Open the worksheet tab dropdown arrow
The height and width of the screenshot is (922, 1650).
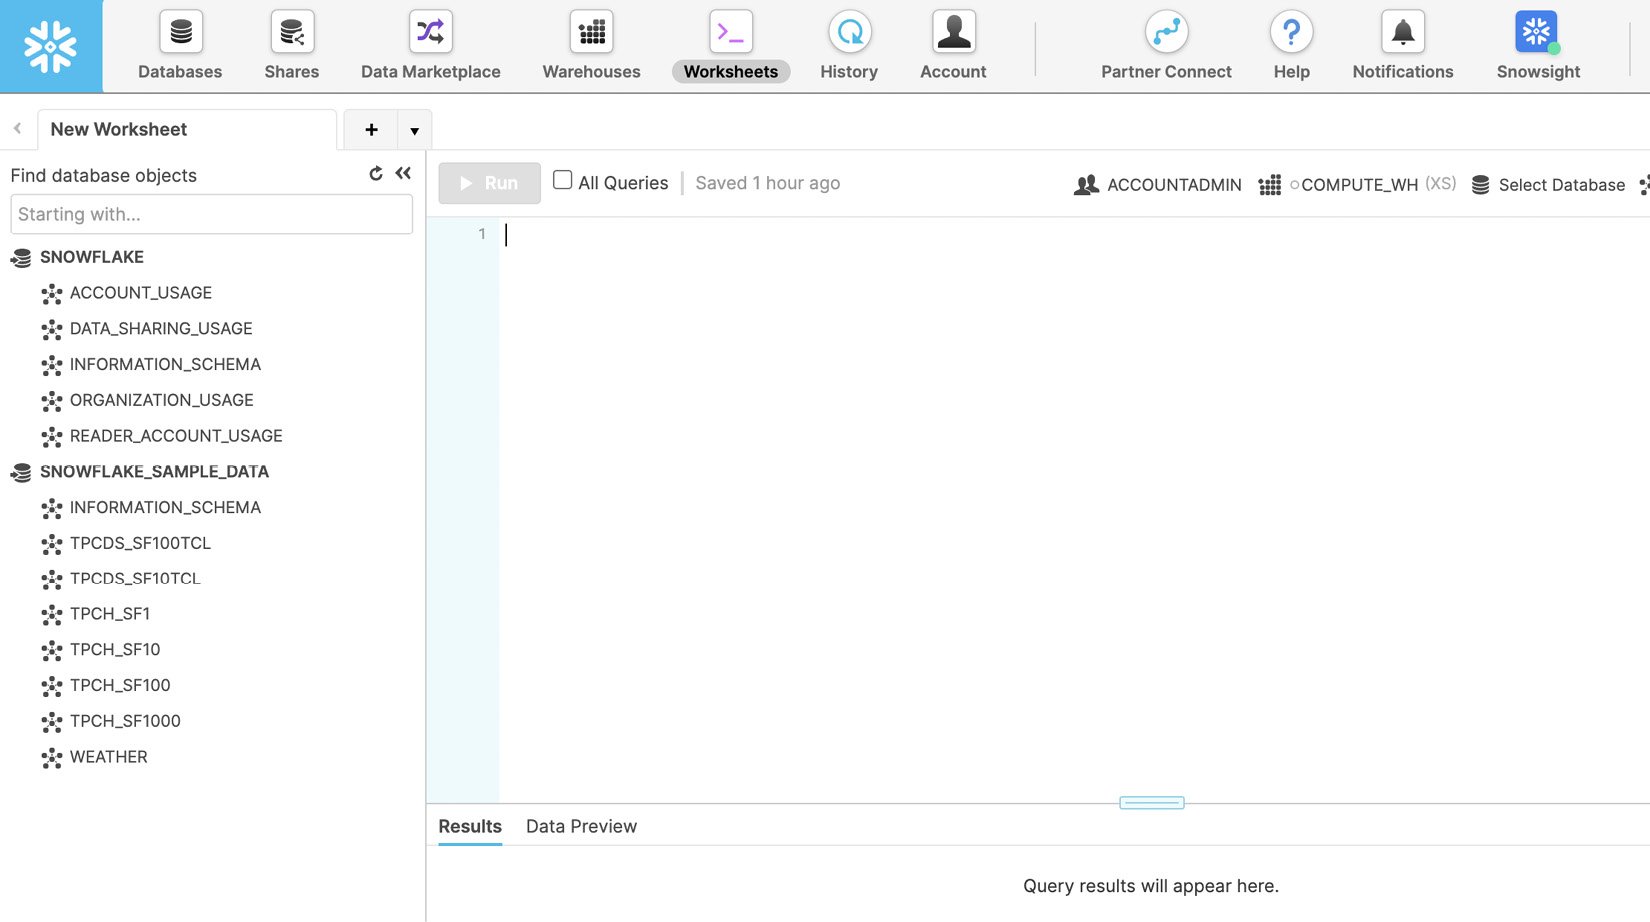[414, 130]
